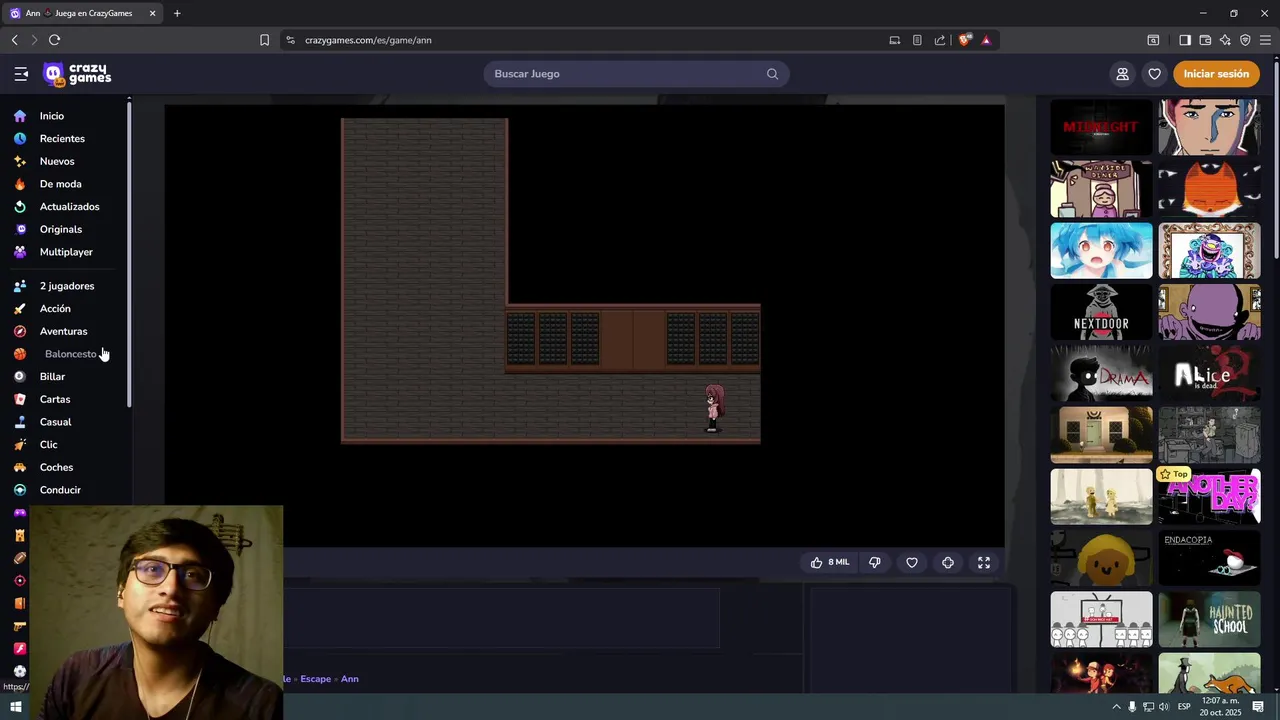Like the game with thumbs up

click(829, 563)
